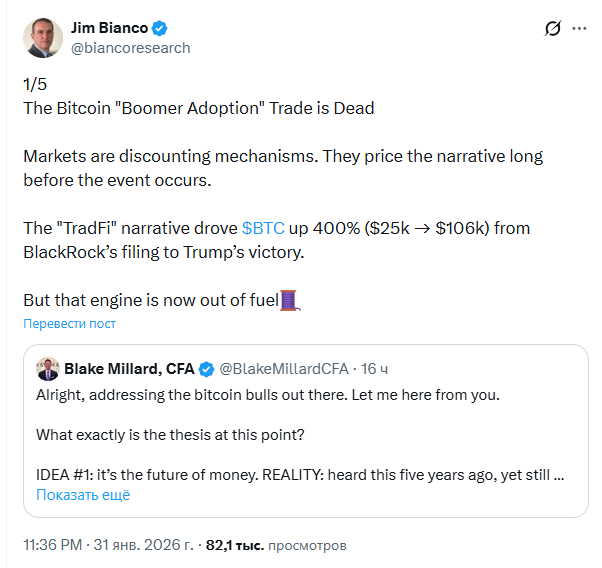Go to the @BlakeMillardCFA handle
The width and height of the screenshot is (602, 568).
tap(283, 369)
